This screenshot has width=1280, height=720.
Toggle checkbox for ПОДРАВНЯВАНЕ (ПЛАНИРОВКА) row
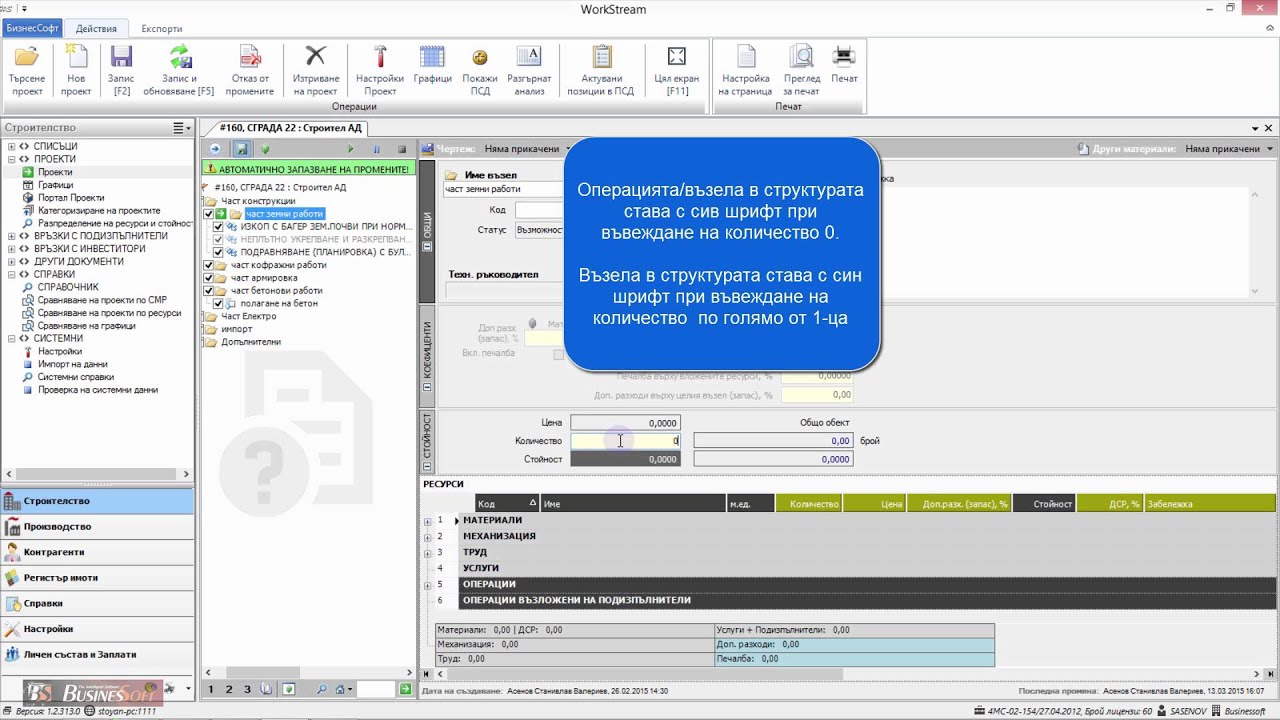click(219, 252)
